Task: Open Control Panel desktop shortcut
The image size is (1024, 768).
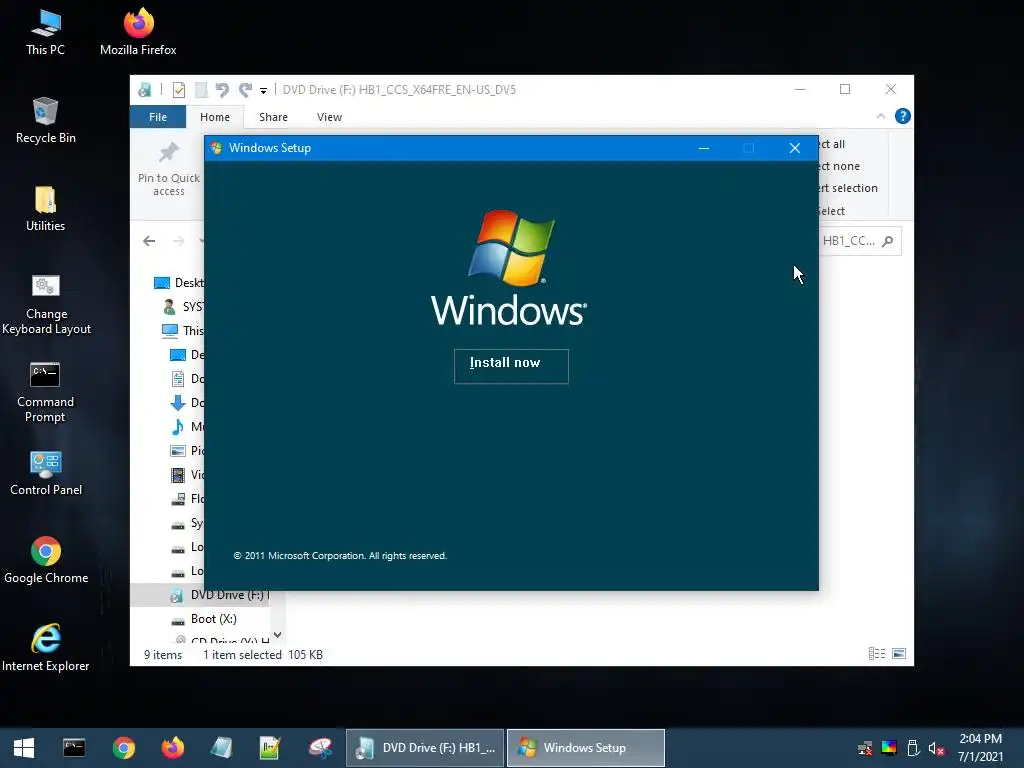Action: [x=46, y=473]
